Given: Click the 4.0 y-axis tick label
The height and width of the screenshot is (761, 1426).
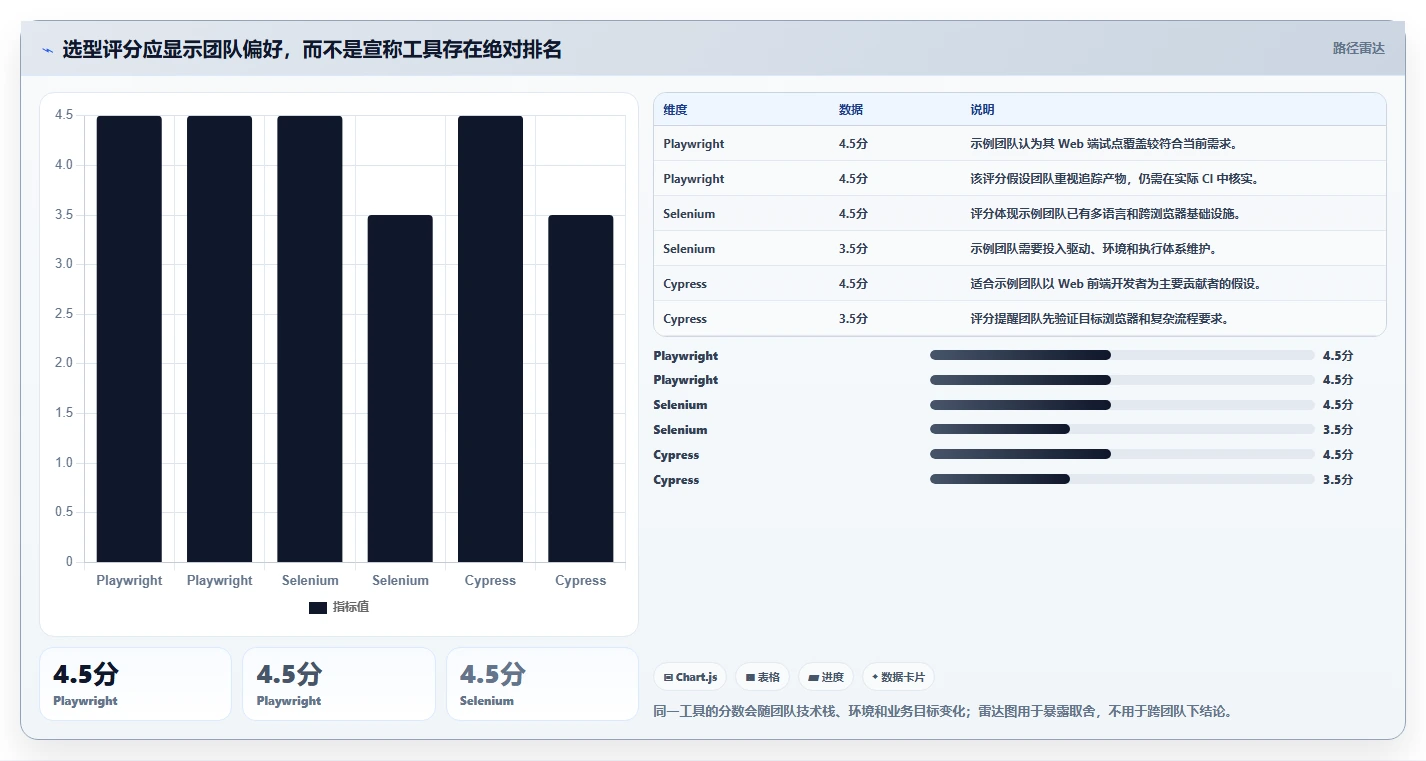Looking at the screenshot, I should (64, 165).
